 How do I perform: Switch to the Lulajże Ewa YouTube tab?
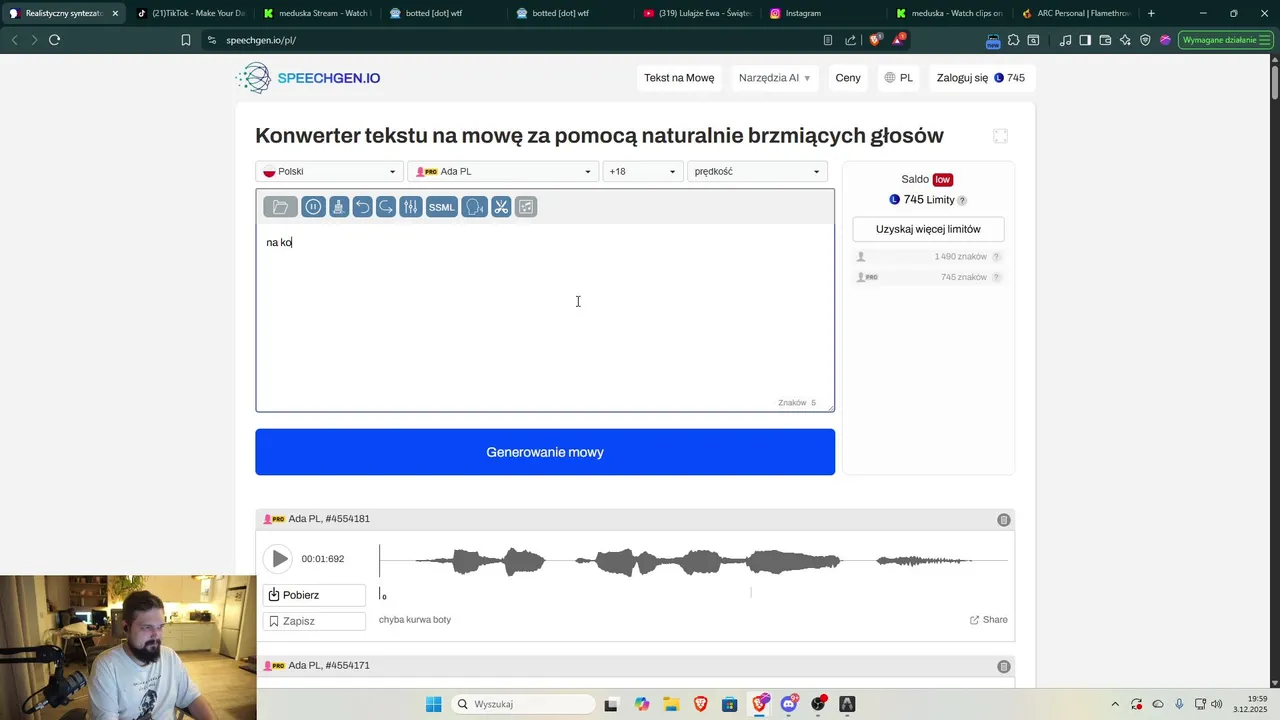pyautogui.click(x=696, y=13)
